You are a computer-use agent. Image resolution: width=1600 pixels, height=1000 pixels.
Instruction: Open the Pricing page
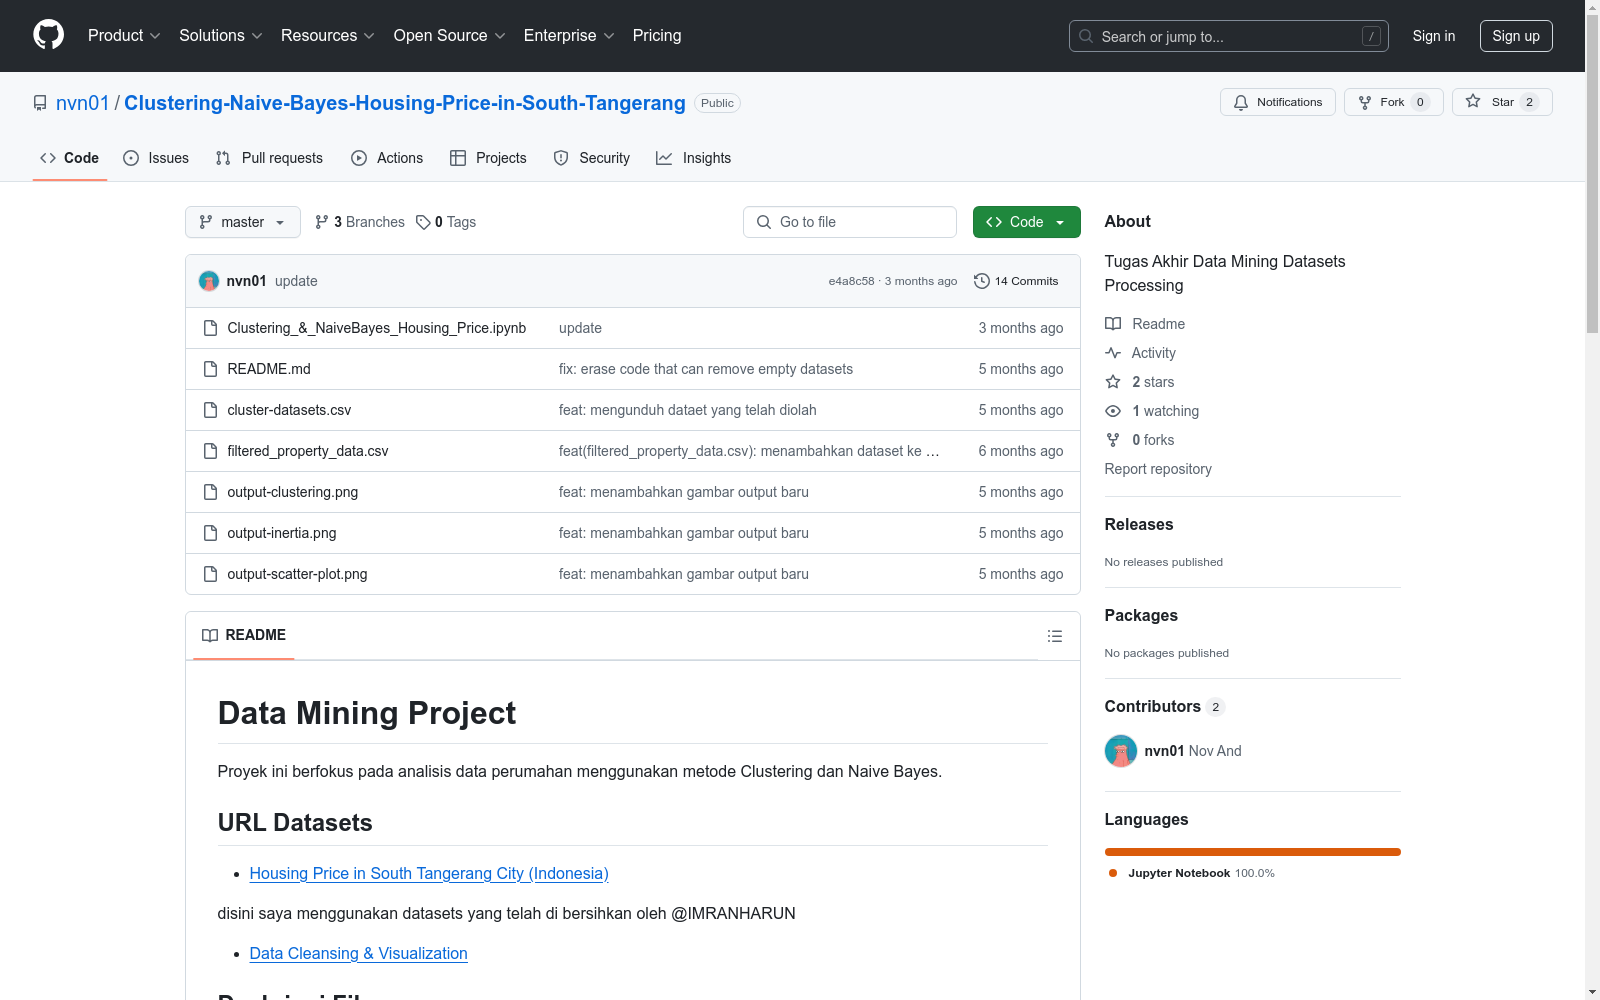tap(657, 35)
